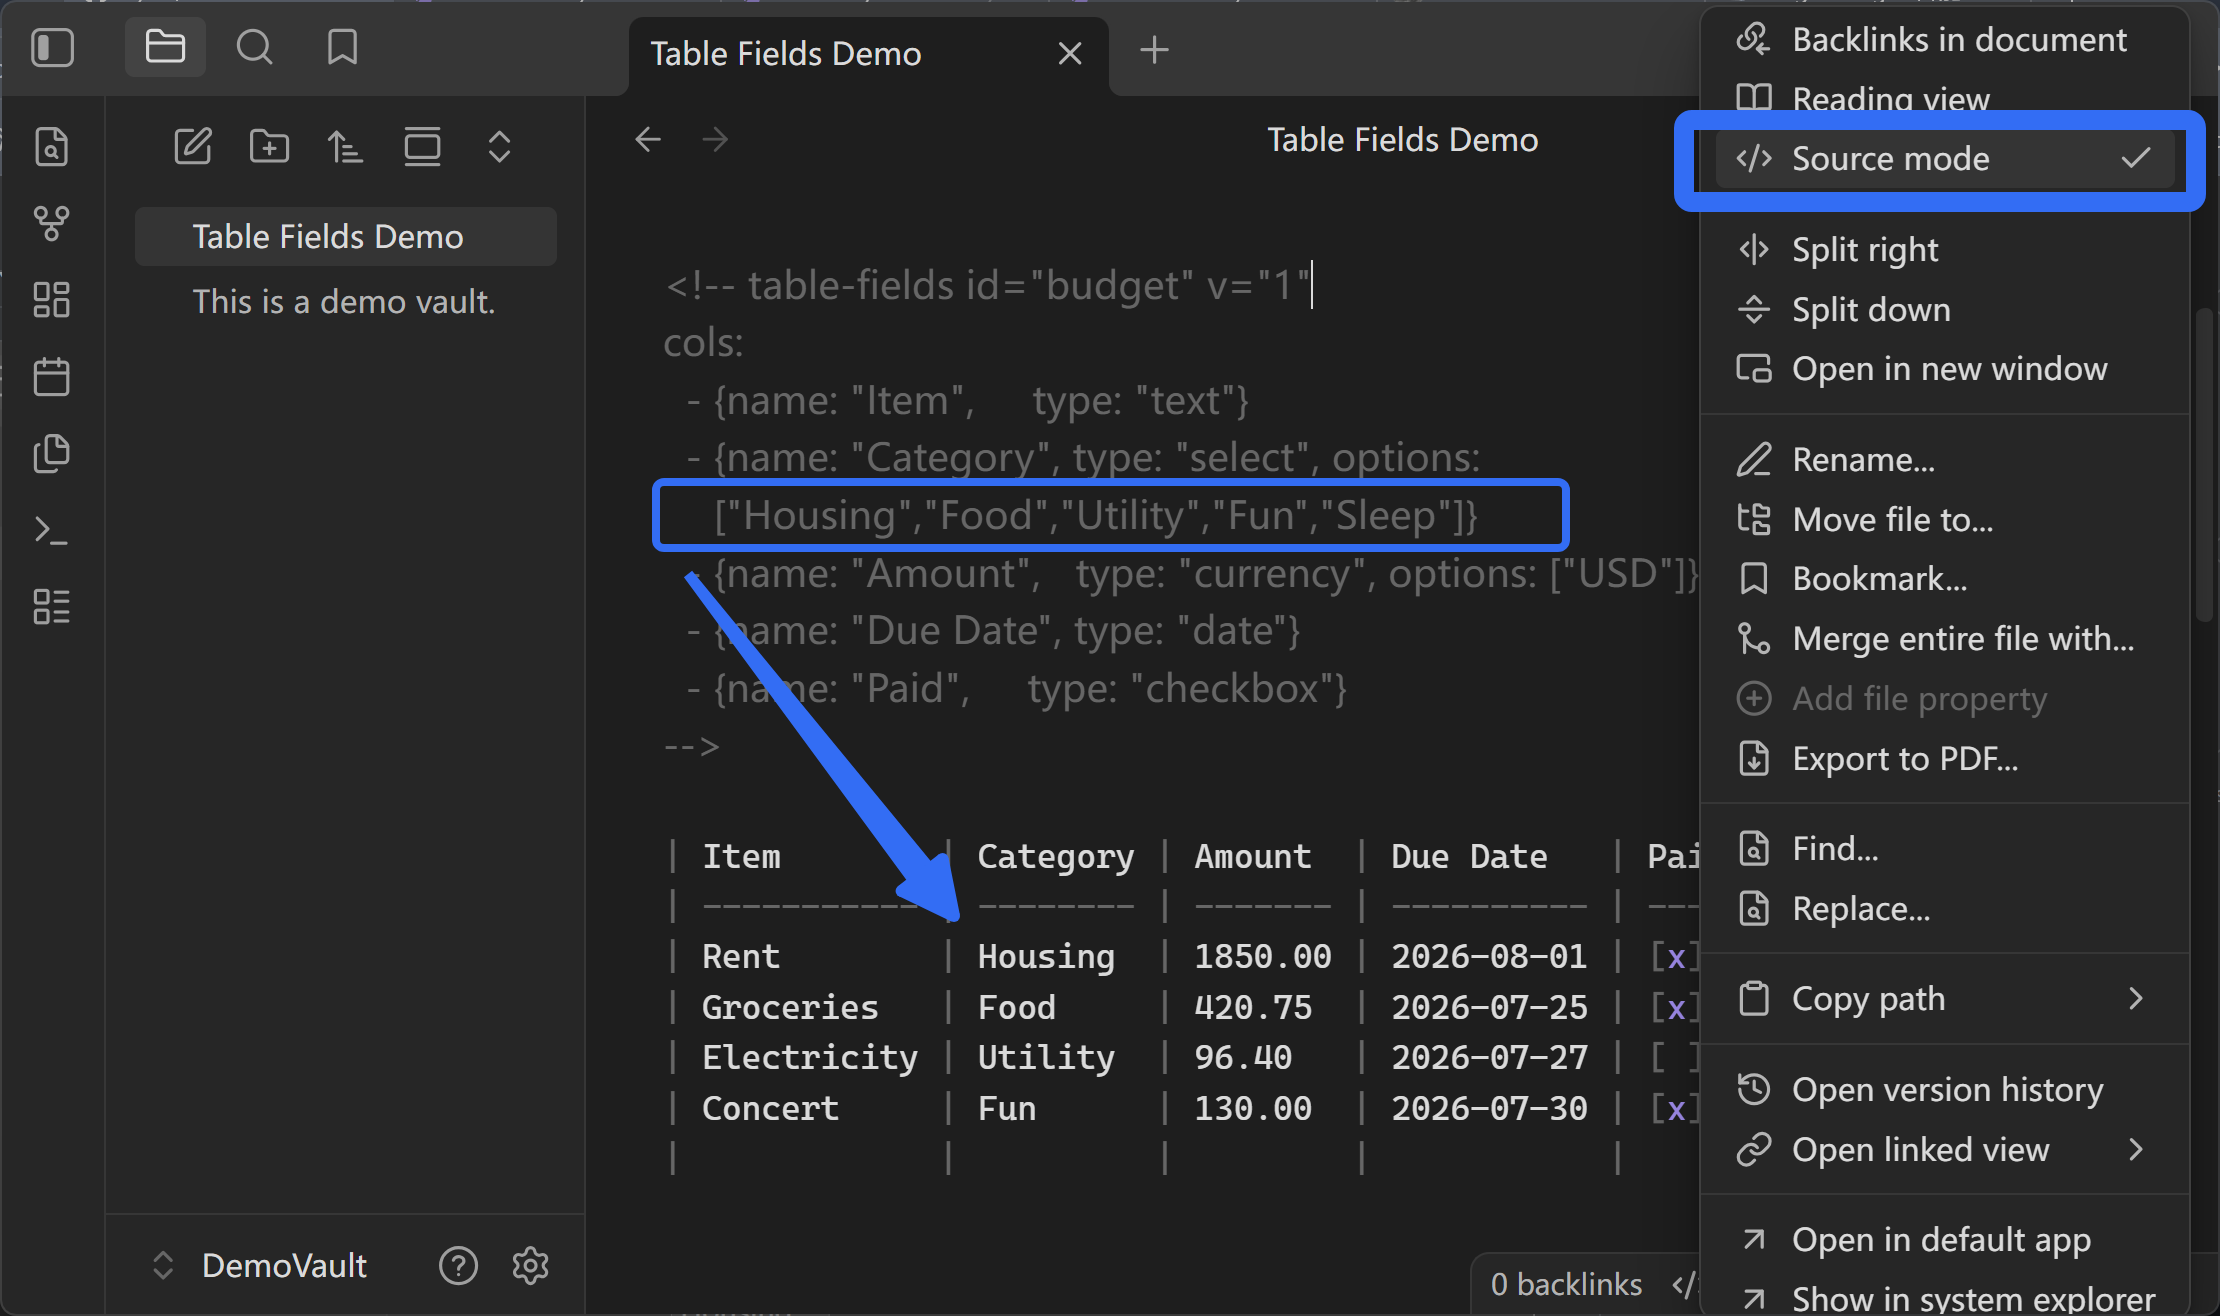Screen dimensions: 2220x1316
Task: Collapse or expand all folders icon
Action: click(499, 147)
